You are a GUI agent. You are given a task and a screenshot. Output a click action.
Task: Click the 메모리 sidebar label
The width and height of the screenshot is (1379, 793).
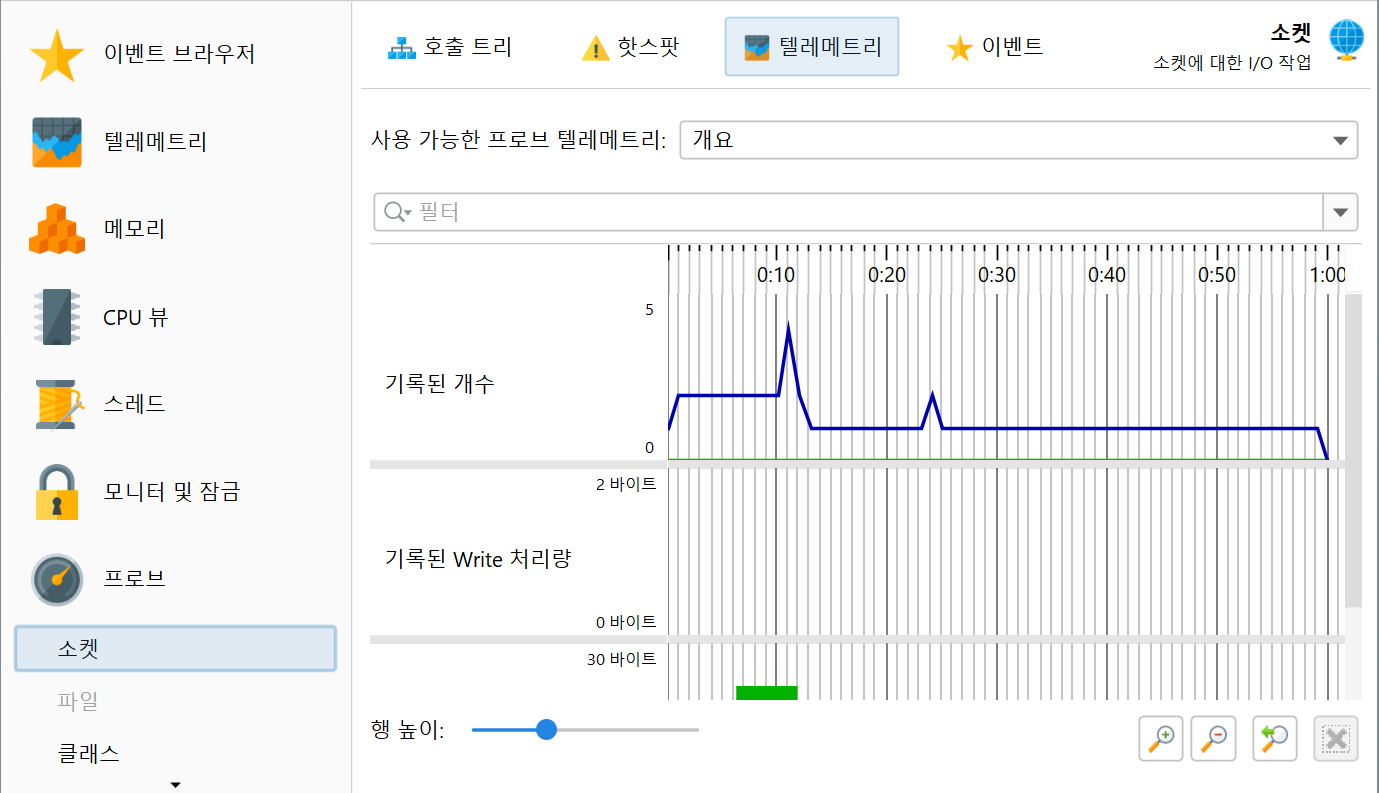pyautogui.click(x=134, y=229)
